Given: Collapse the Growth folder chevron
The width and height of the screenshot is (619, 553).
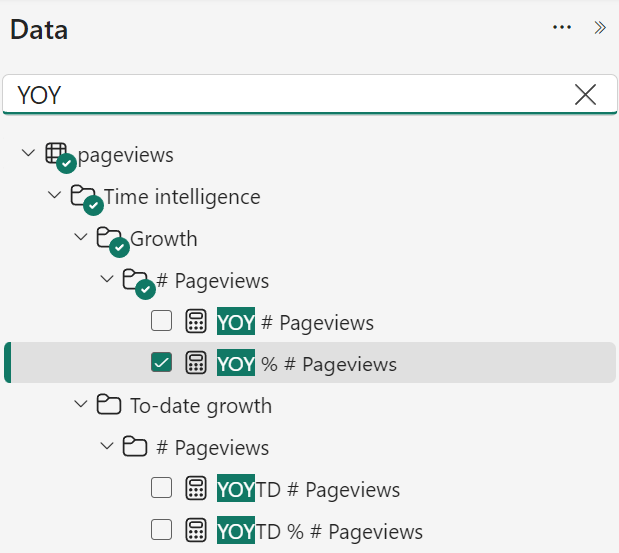Looking at the screenshot, I should click(81, 237).
